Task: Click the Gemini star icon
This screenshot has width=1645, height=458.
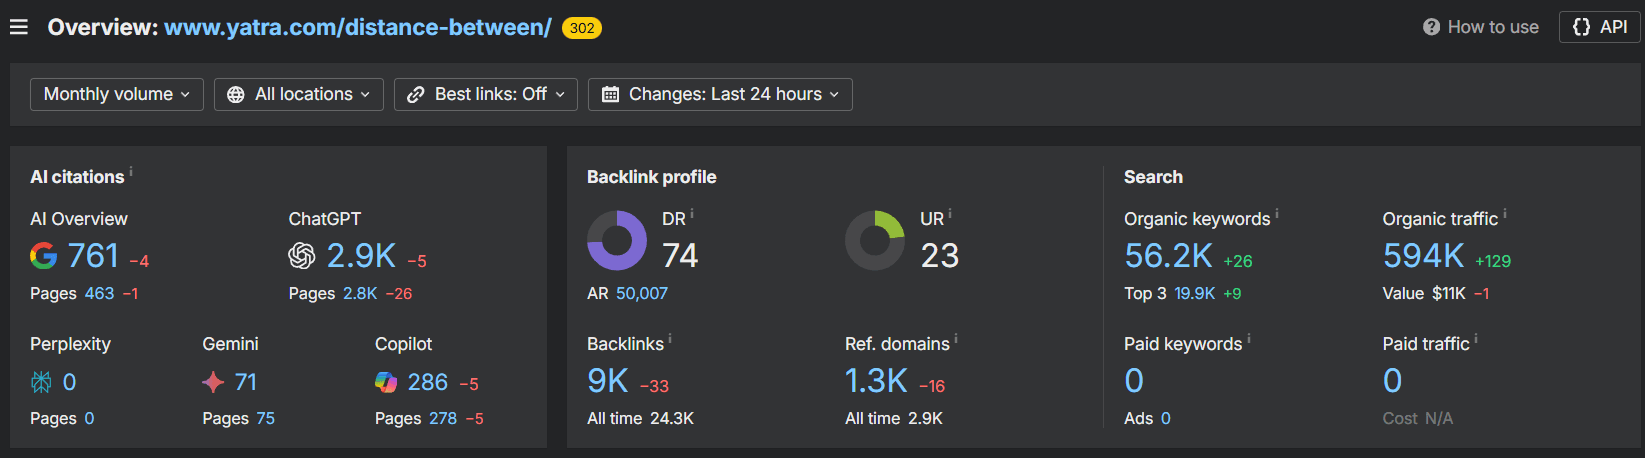Action: click(213, 382)
